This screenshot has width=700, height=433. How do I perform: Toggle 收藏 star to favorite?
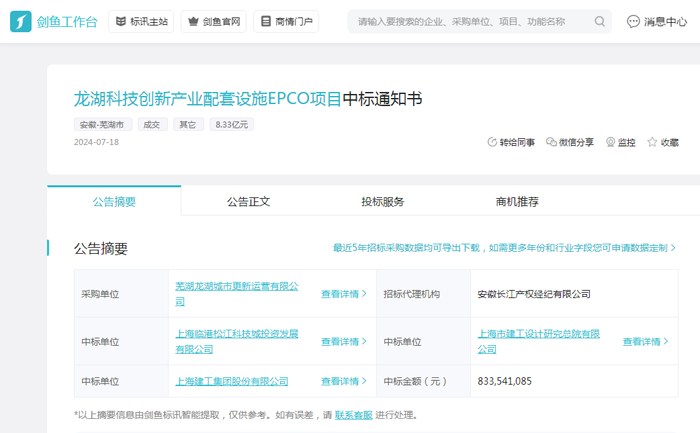652,142
